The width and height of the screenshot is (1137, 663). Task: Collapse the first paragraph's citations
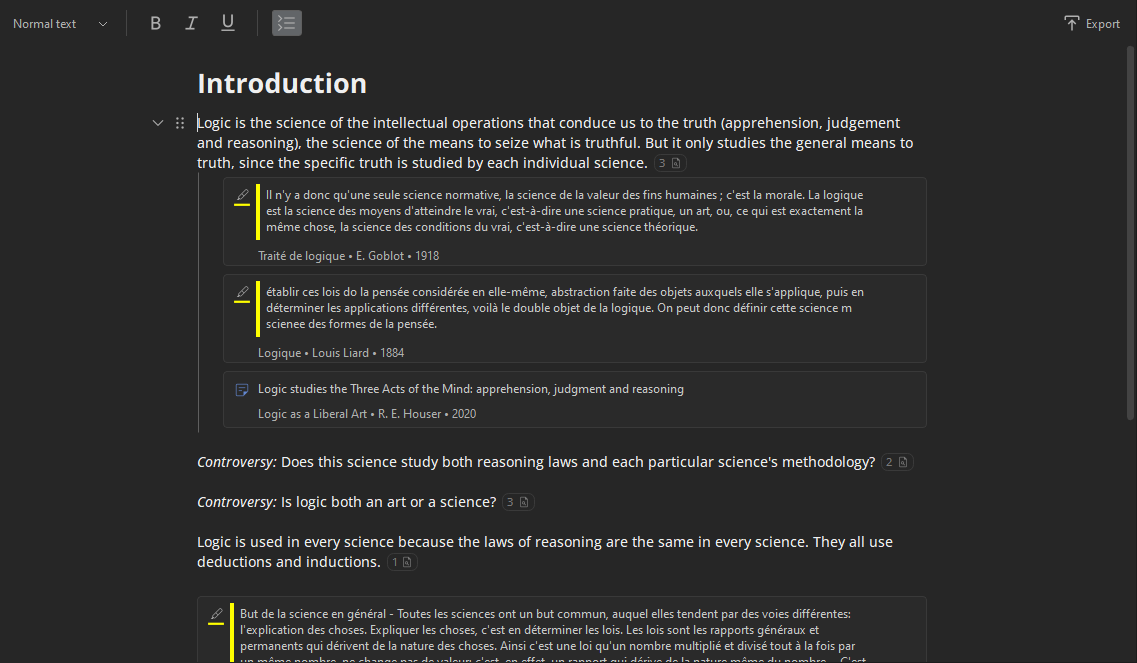pos(157,123)
